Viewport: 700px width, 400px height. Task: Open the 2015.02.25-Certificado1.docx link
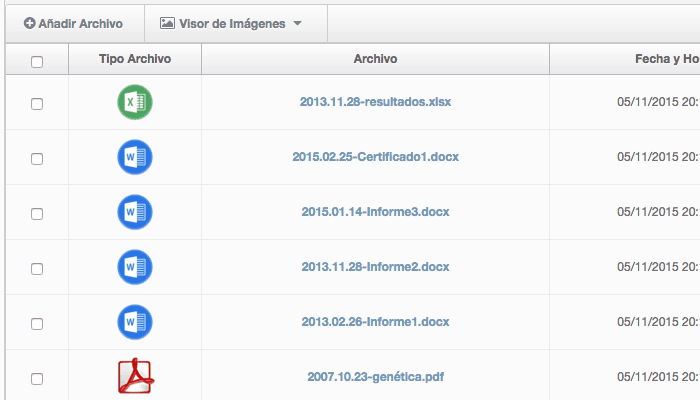(375, 157)
